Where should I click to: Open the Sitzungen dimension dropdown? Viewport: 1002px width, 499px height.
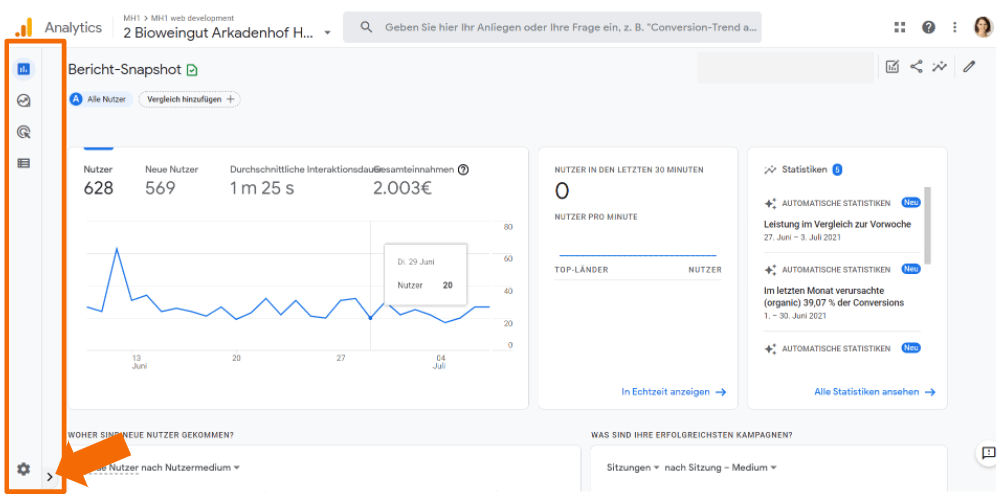tap(633, 467)
